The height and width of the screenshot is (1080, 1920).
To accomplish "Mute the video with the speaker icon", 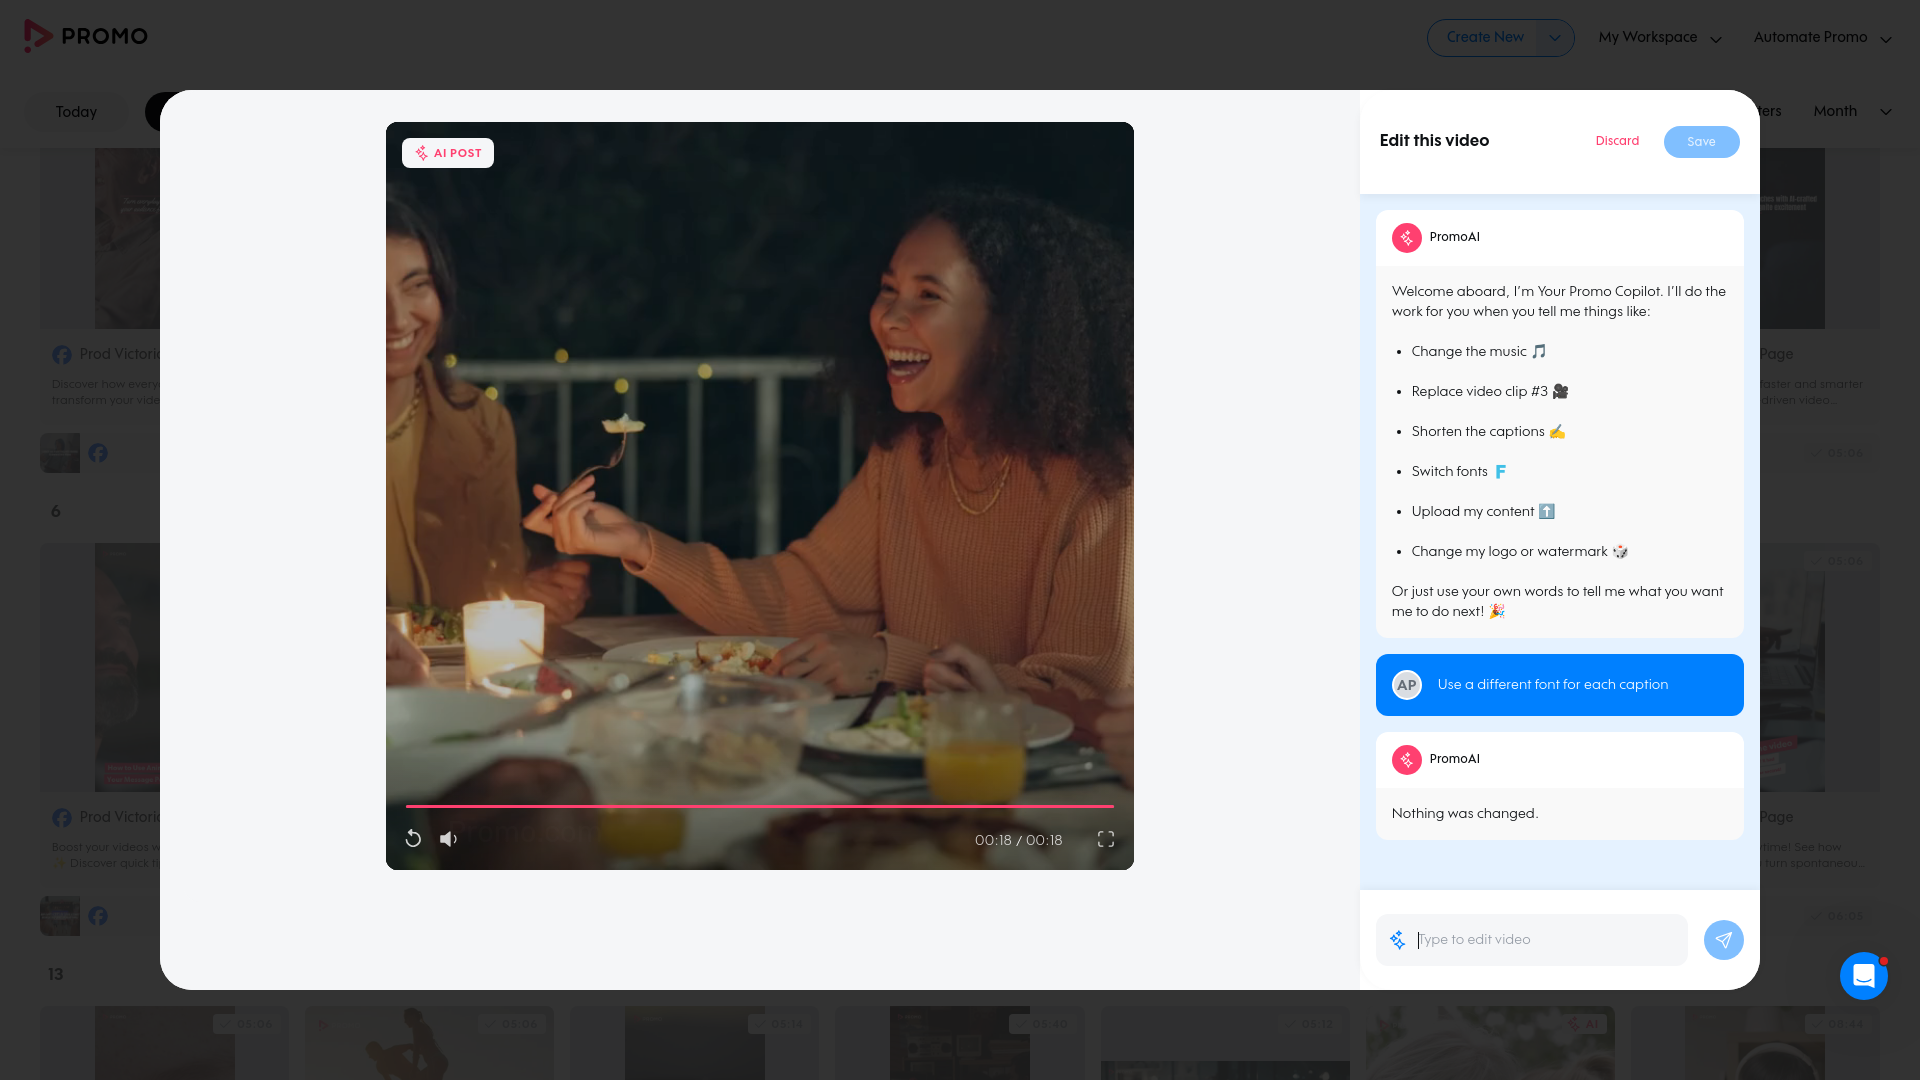I will coord(449,839).
